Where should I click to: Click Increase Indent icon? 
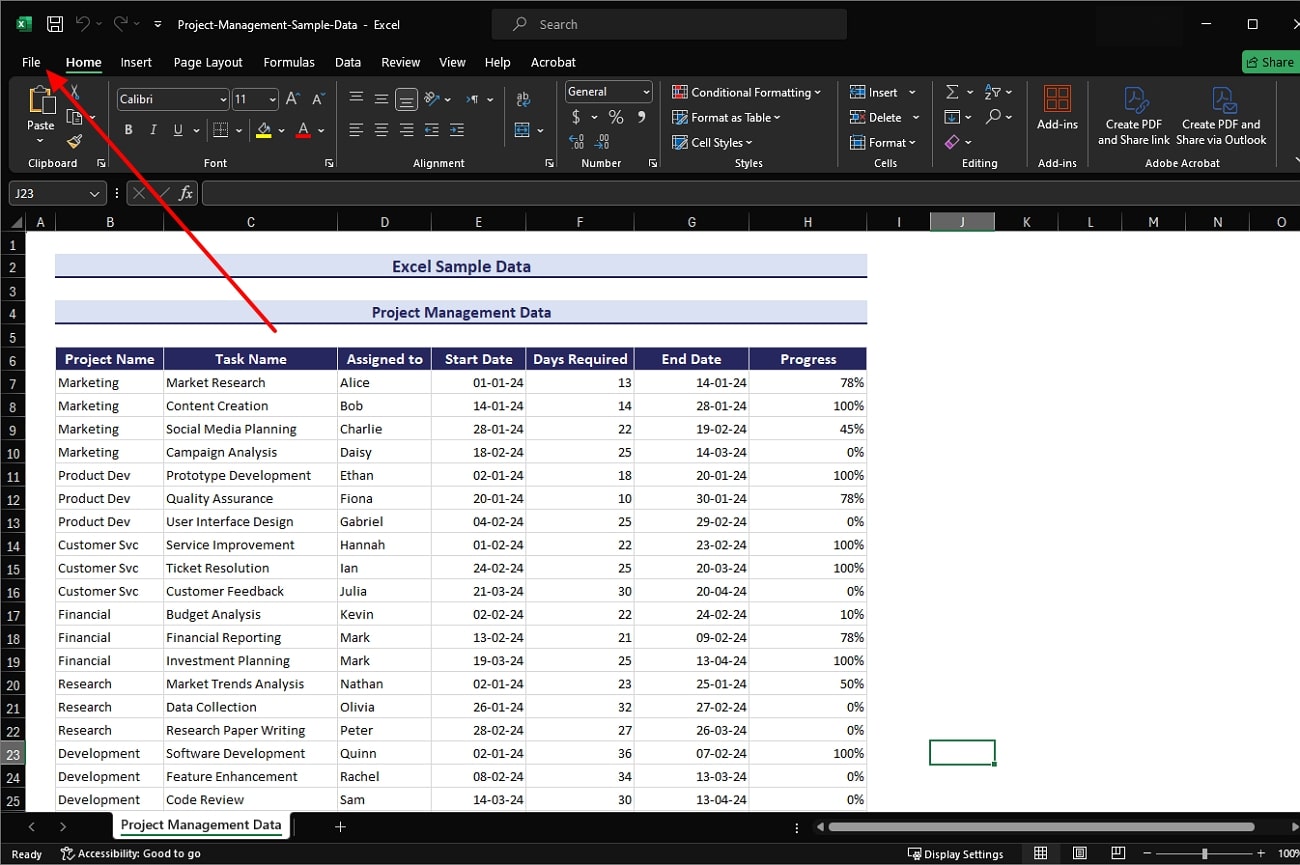(456, 130)
